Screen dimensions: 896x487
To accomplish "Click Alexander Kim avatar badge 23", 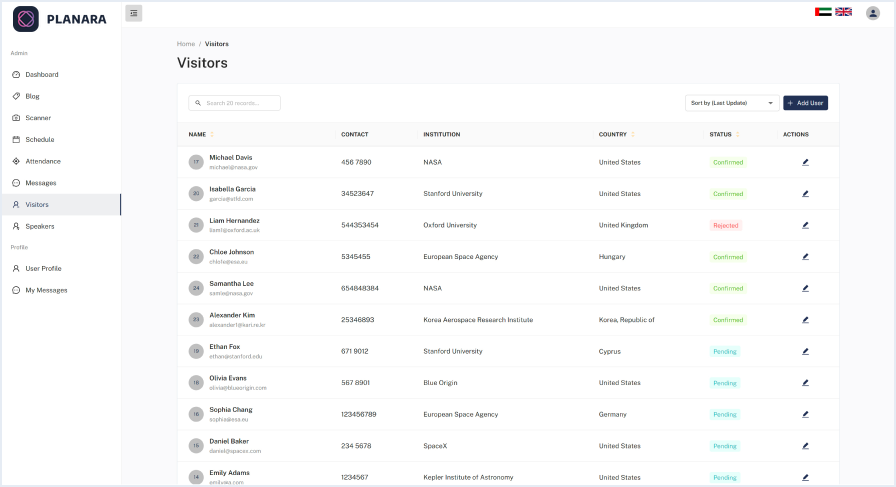I will (x=196, y=320).
